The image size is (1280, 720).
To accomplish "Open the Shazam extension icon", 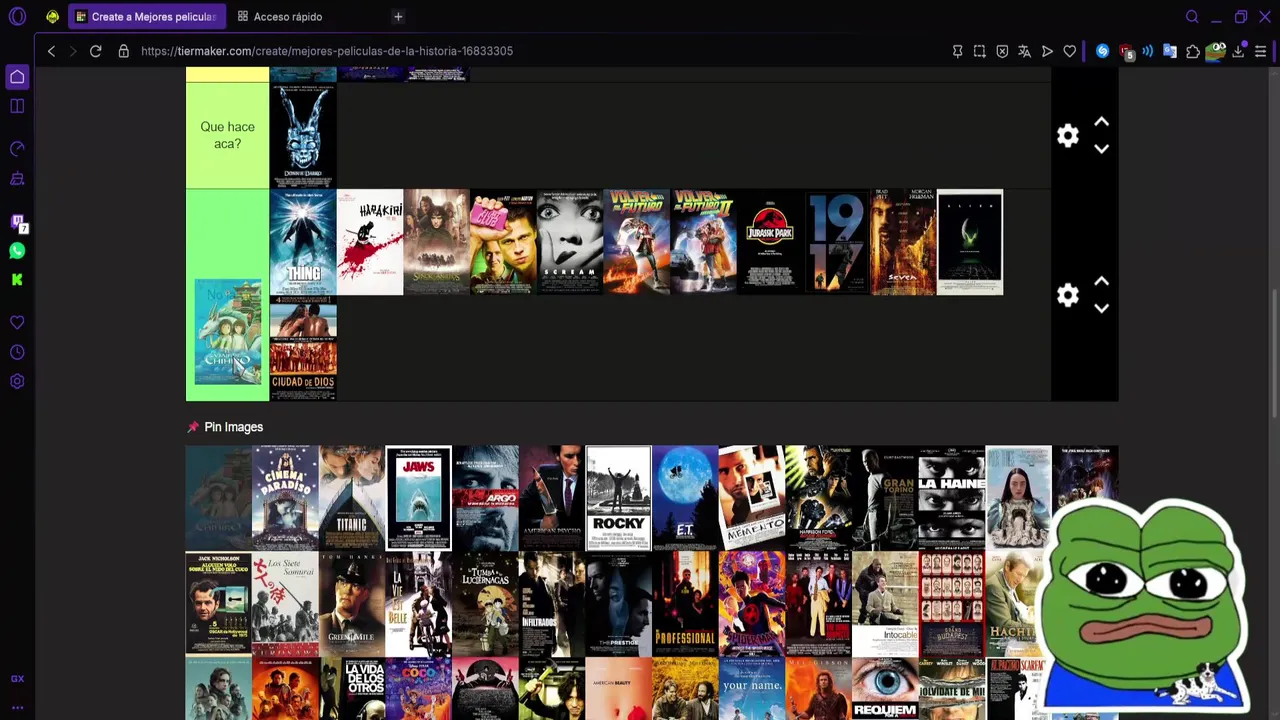I will point(1102,51).
